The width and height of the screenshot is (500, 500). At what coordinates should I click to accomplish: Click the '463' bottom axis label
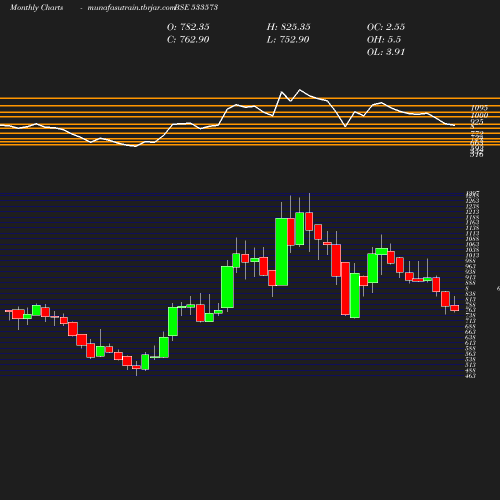click(471, 376)
